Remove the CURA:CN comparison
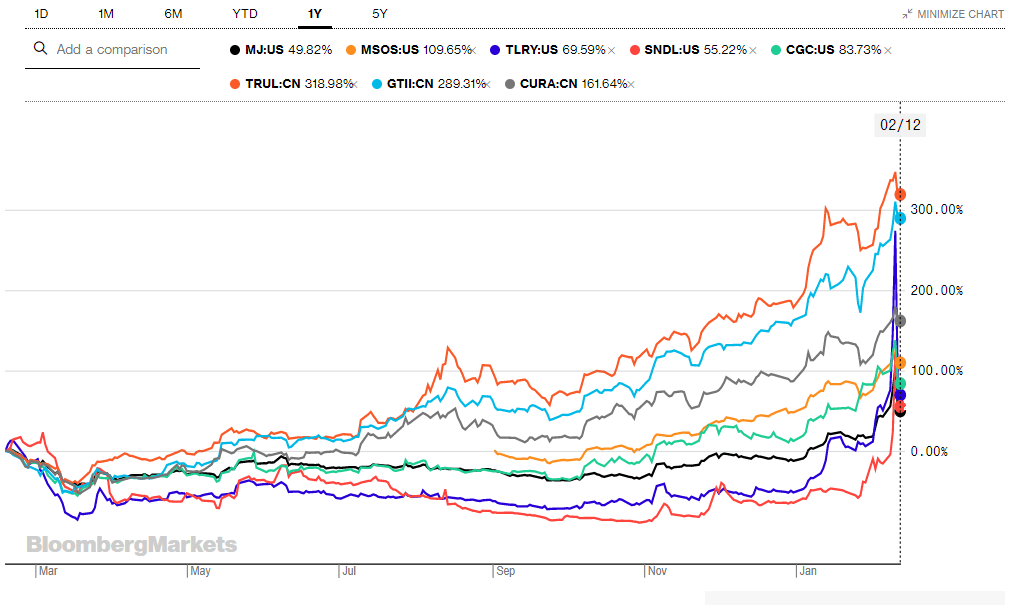The width and height of the screenshot is (1016, 605). [x=631, y=84]
